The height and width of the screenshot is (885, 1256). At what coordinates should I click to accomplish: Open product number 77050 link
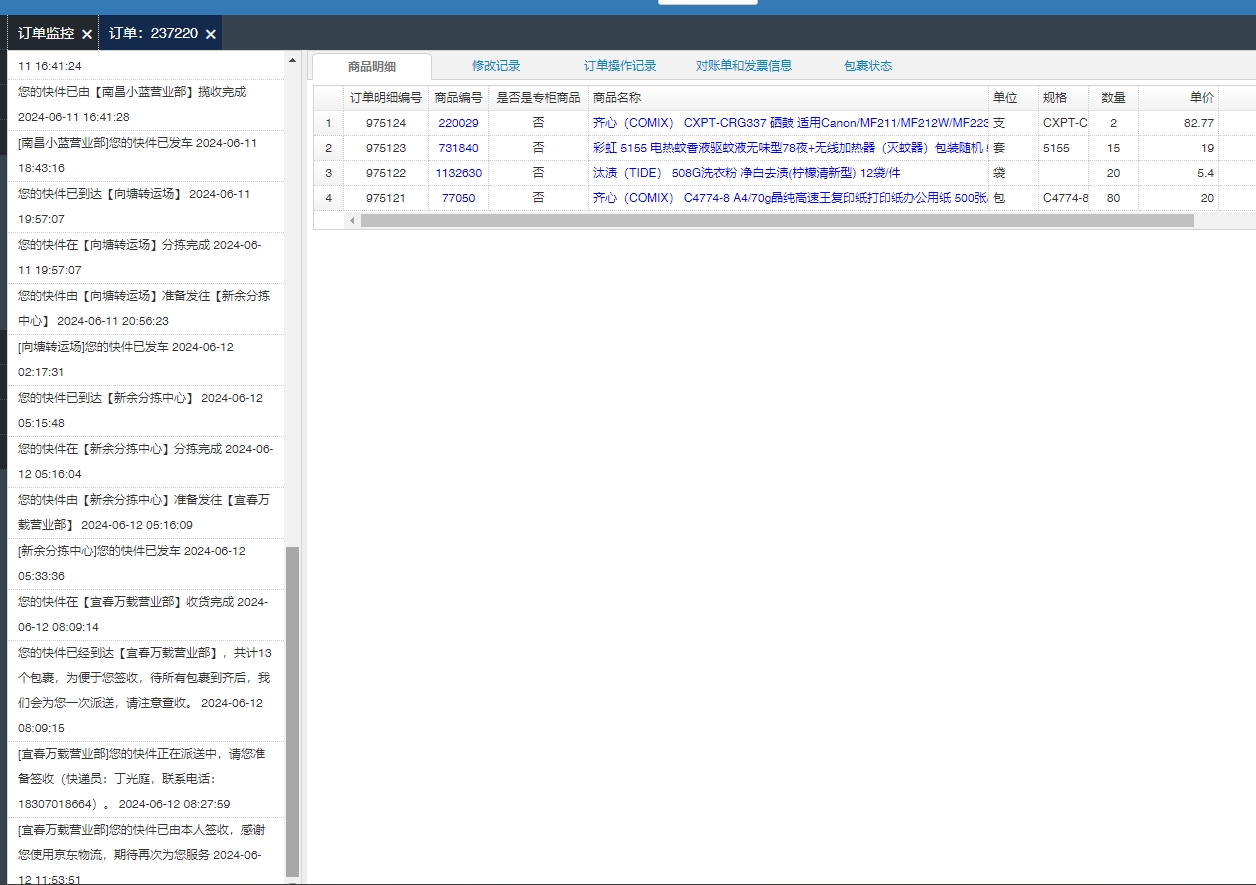pyautogui.click(x=458, y=198)
